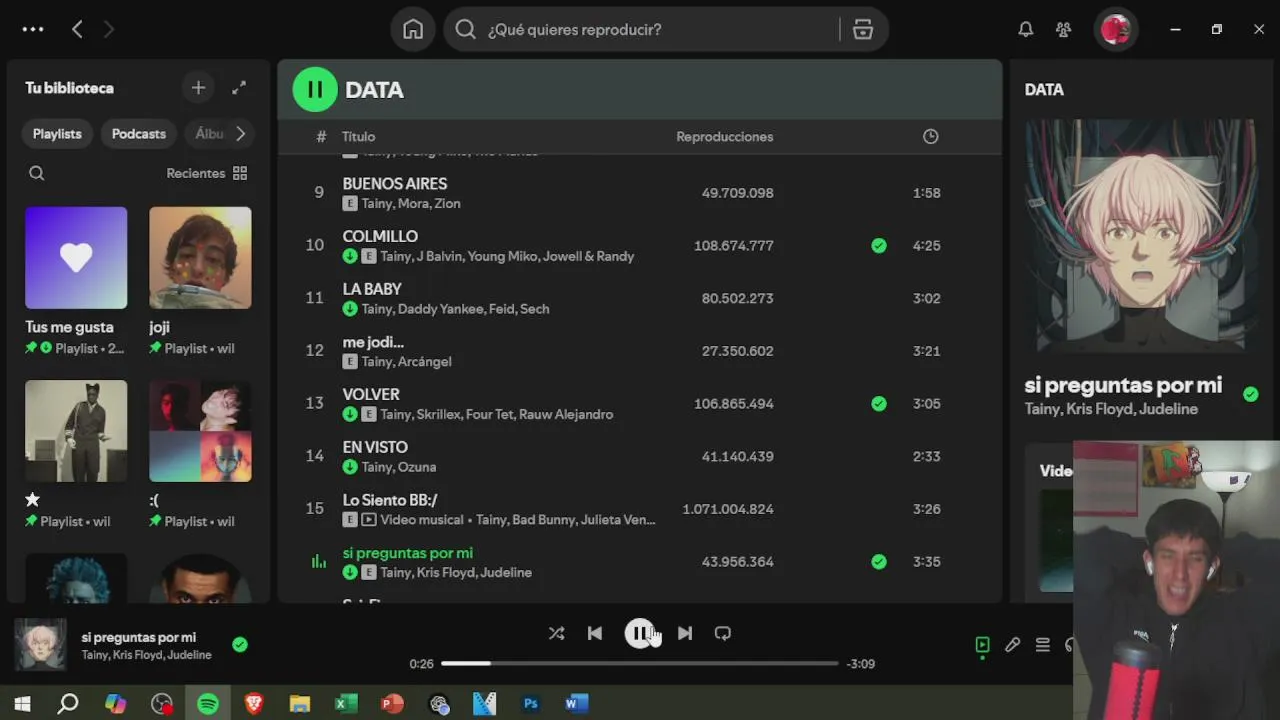Screen dimensions: 1280x720
Task: Open Windows Start menu
Action: coord(22,704)
